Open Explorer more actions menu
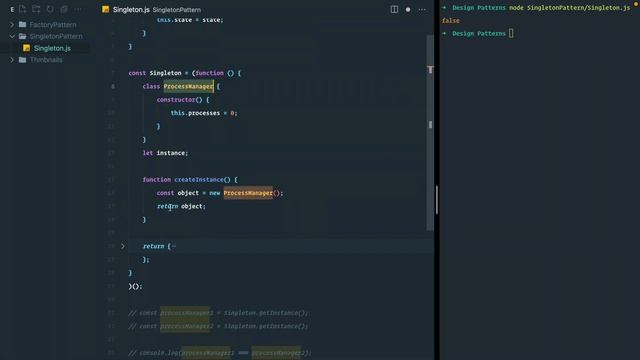 pos(78,9)
